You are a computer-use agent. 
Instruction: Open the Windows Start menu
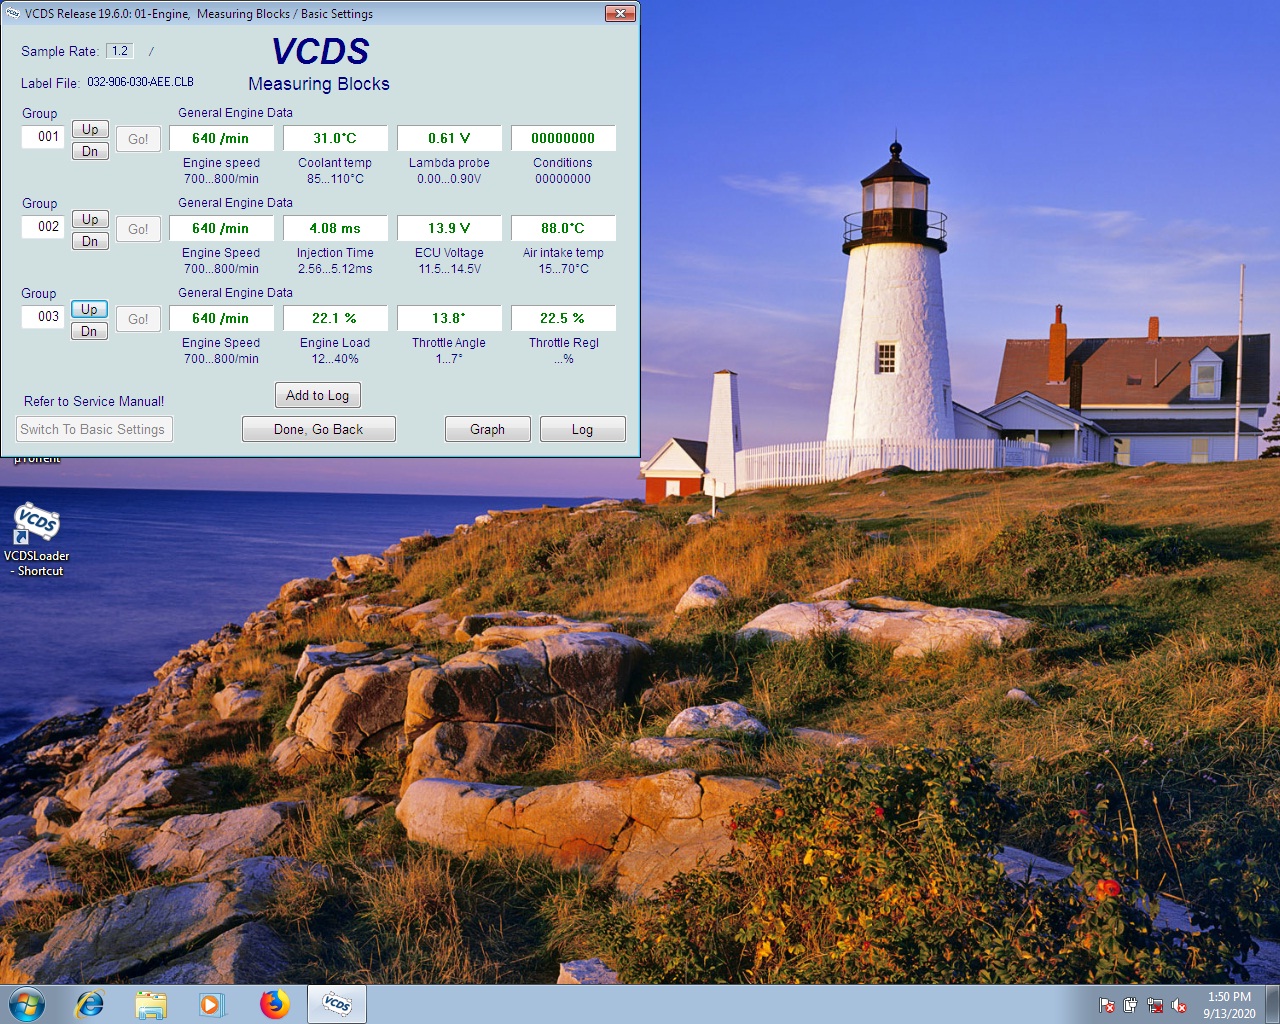(27, 1004)
